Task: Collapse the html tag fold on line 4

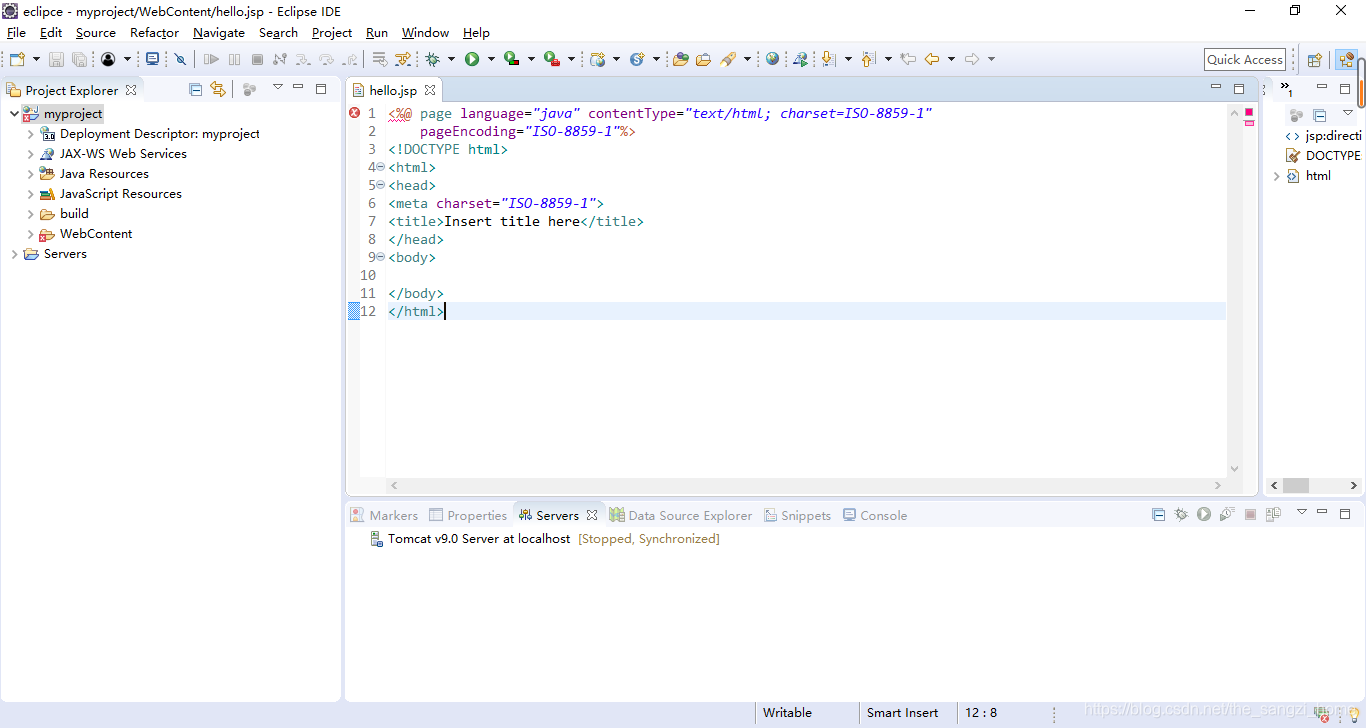Action: [380, 167]
